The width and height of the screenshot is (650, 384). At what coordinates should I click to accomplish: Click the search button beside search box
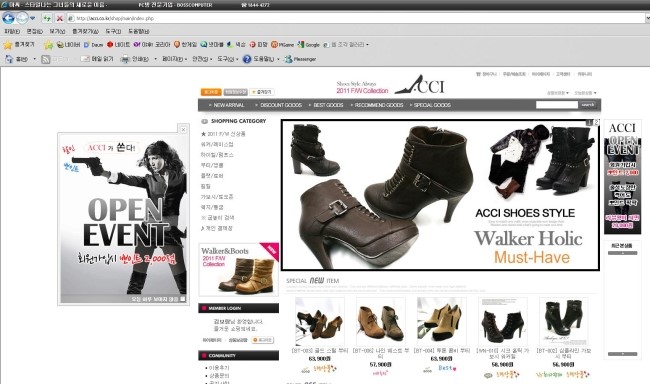(x=587, y=105)
